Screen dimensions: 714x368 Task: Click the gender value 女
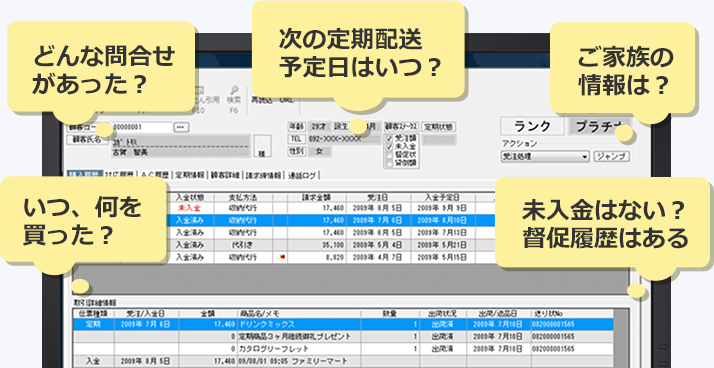320,151
